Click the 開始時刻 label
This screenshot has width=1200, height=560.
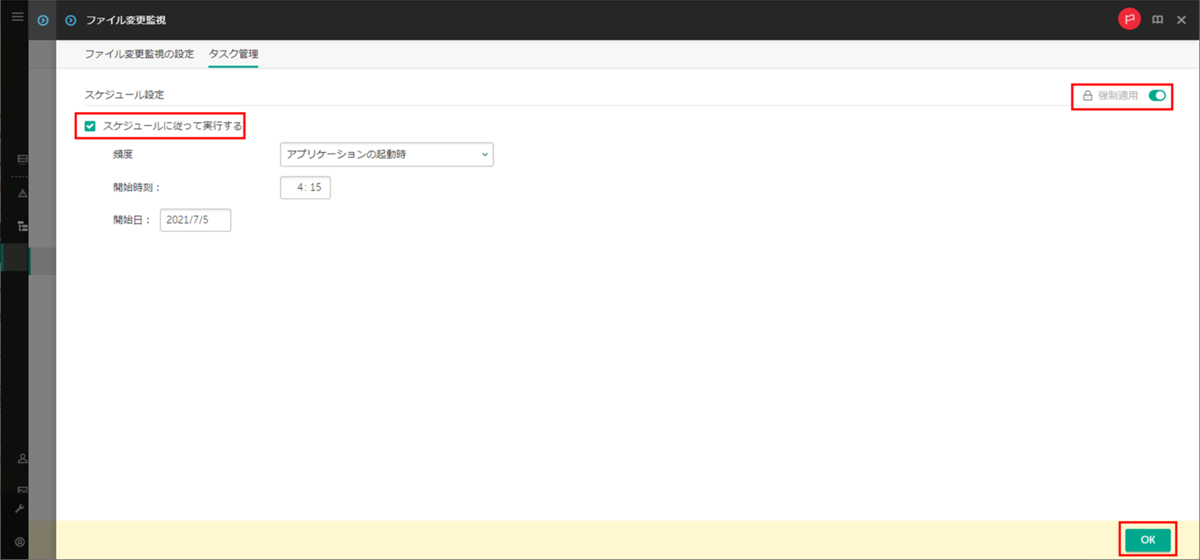pyautogui.click(x=137, y=187)
